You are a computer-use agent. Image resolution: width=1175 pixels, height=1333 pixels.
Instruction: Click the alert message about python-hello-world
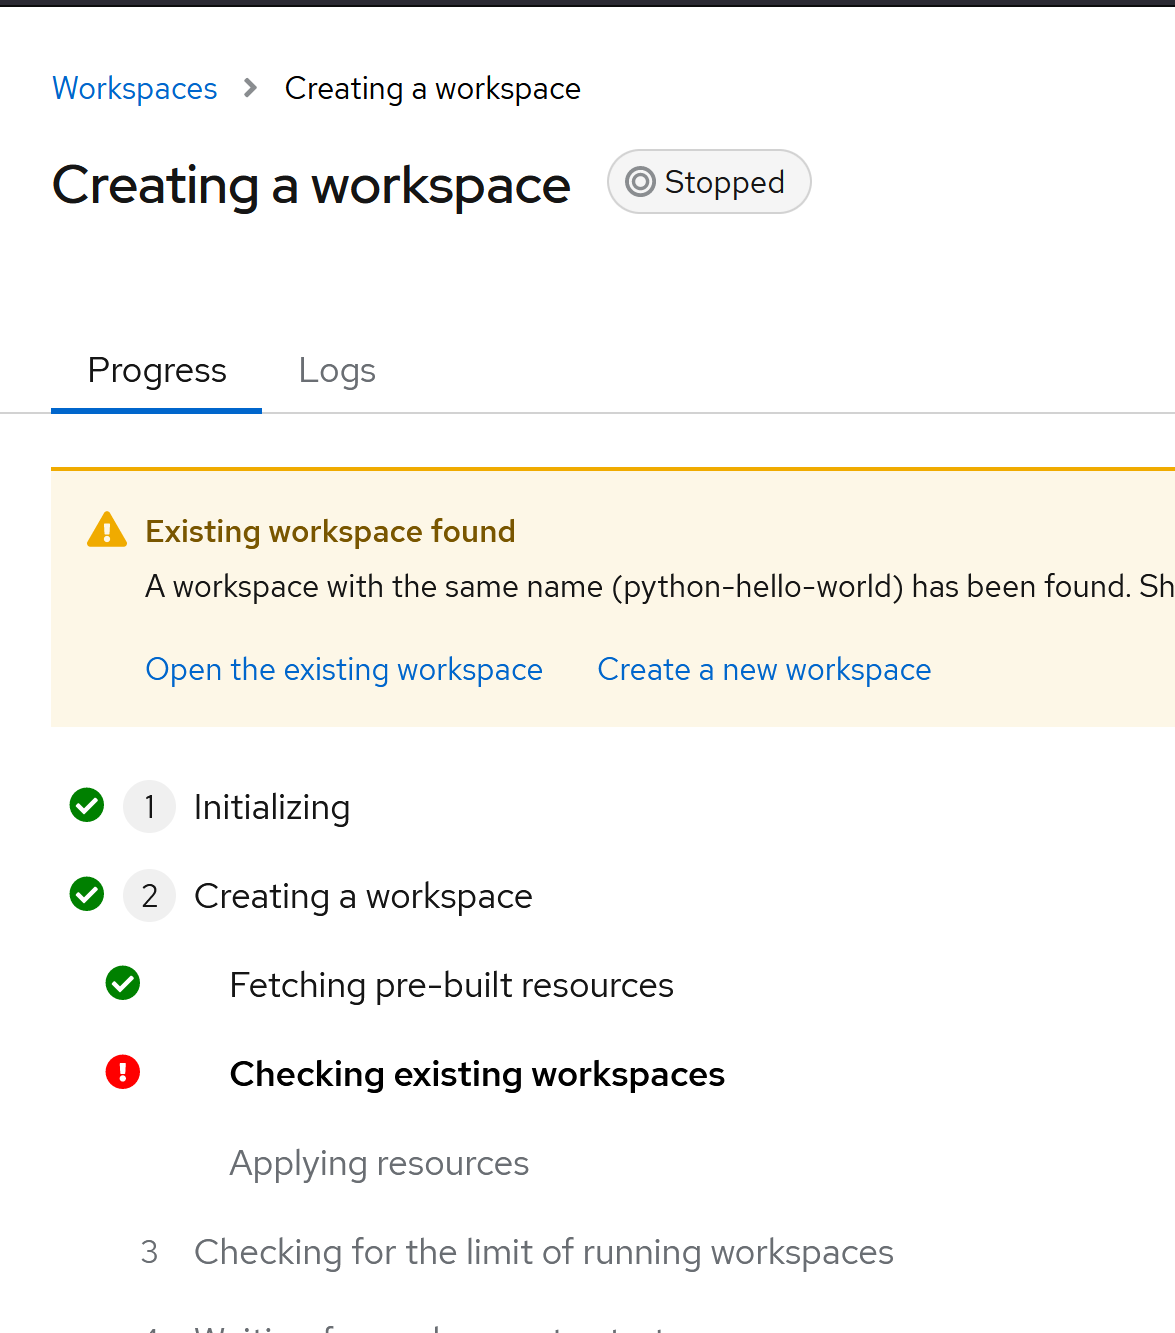tap(660, 586)
